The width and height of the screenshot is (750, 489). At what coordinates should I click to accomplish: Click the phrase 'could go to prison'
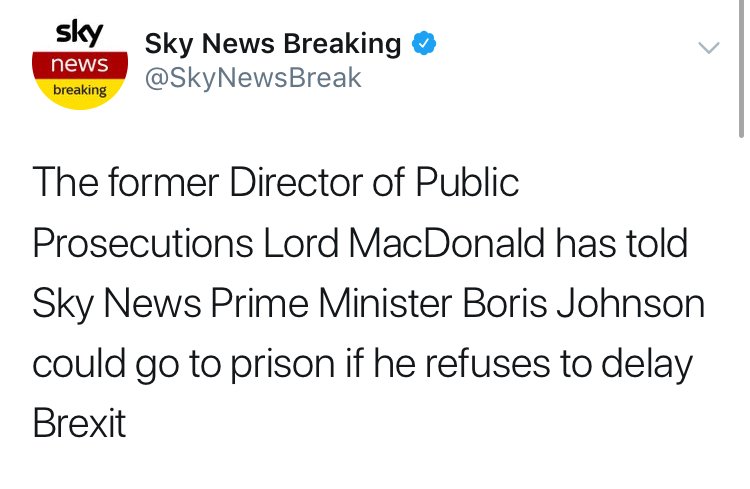(x=184, y=366)
